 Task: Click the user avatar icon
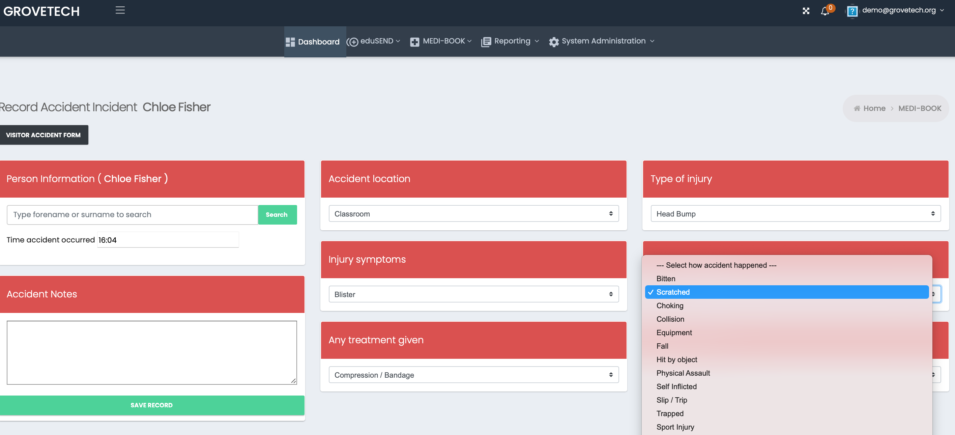[852, 11]
